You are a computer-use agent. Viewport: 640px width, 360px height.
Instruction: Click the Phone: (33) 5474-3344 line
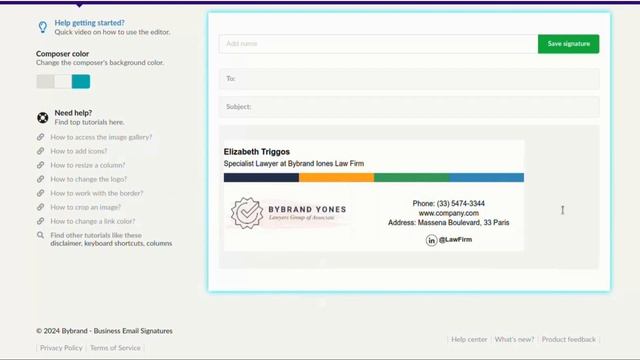pos(449,203)
